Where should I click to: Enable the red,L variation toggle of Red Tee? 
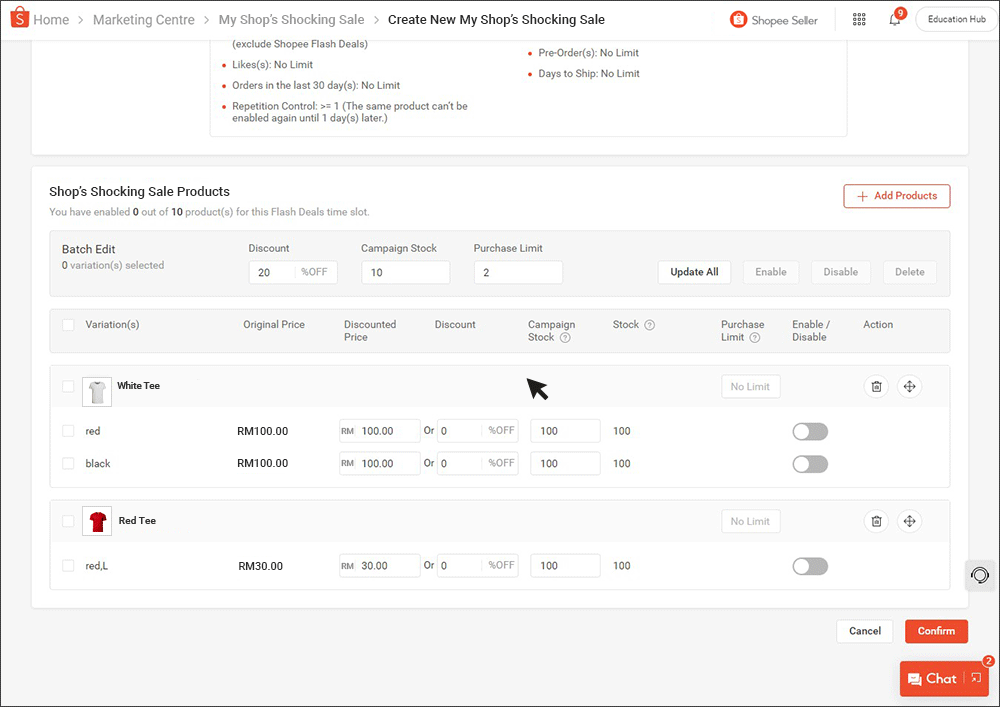tap(810, 566)
